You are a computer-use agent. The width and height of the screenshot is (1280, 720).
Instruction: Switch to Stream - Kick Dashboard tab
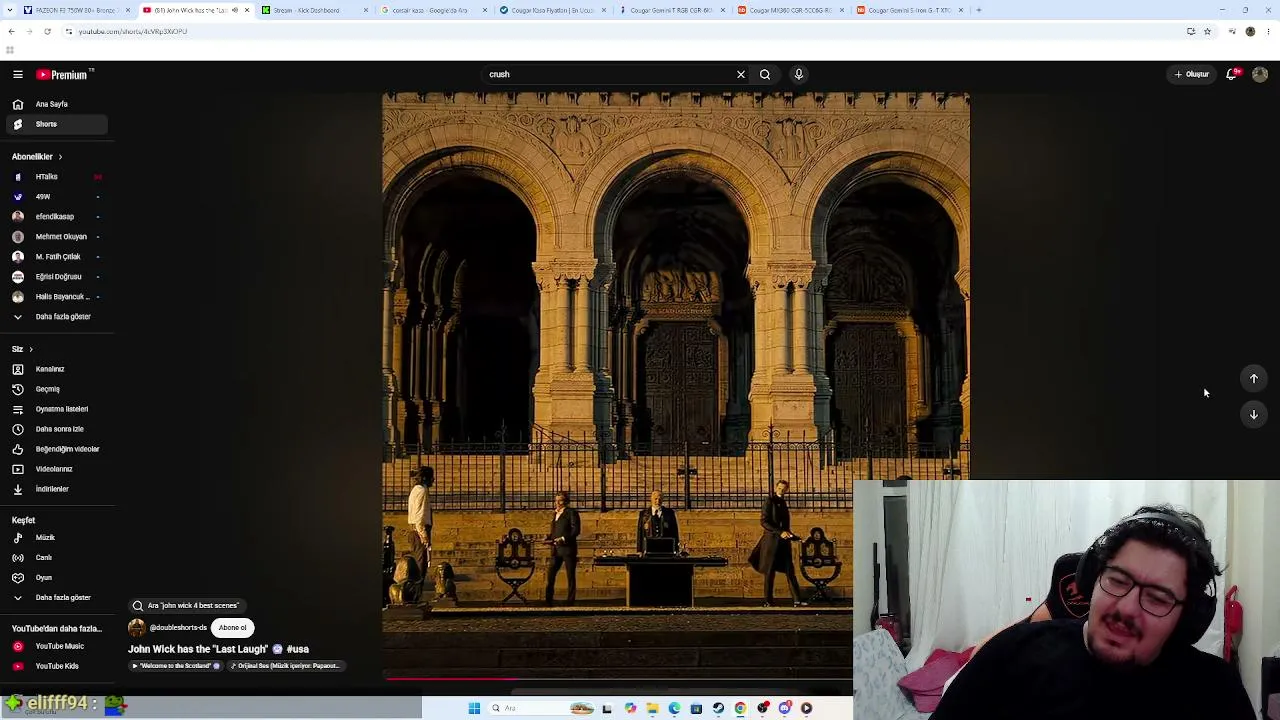coord(314,10)
